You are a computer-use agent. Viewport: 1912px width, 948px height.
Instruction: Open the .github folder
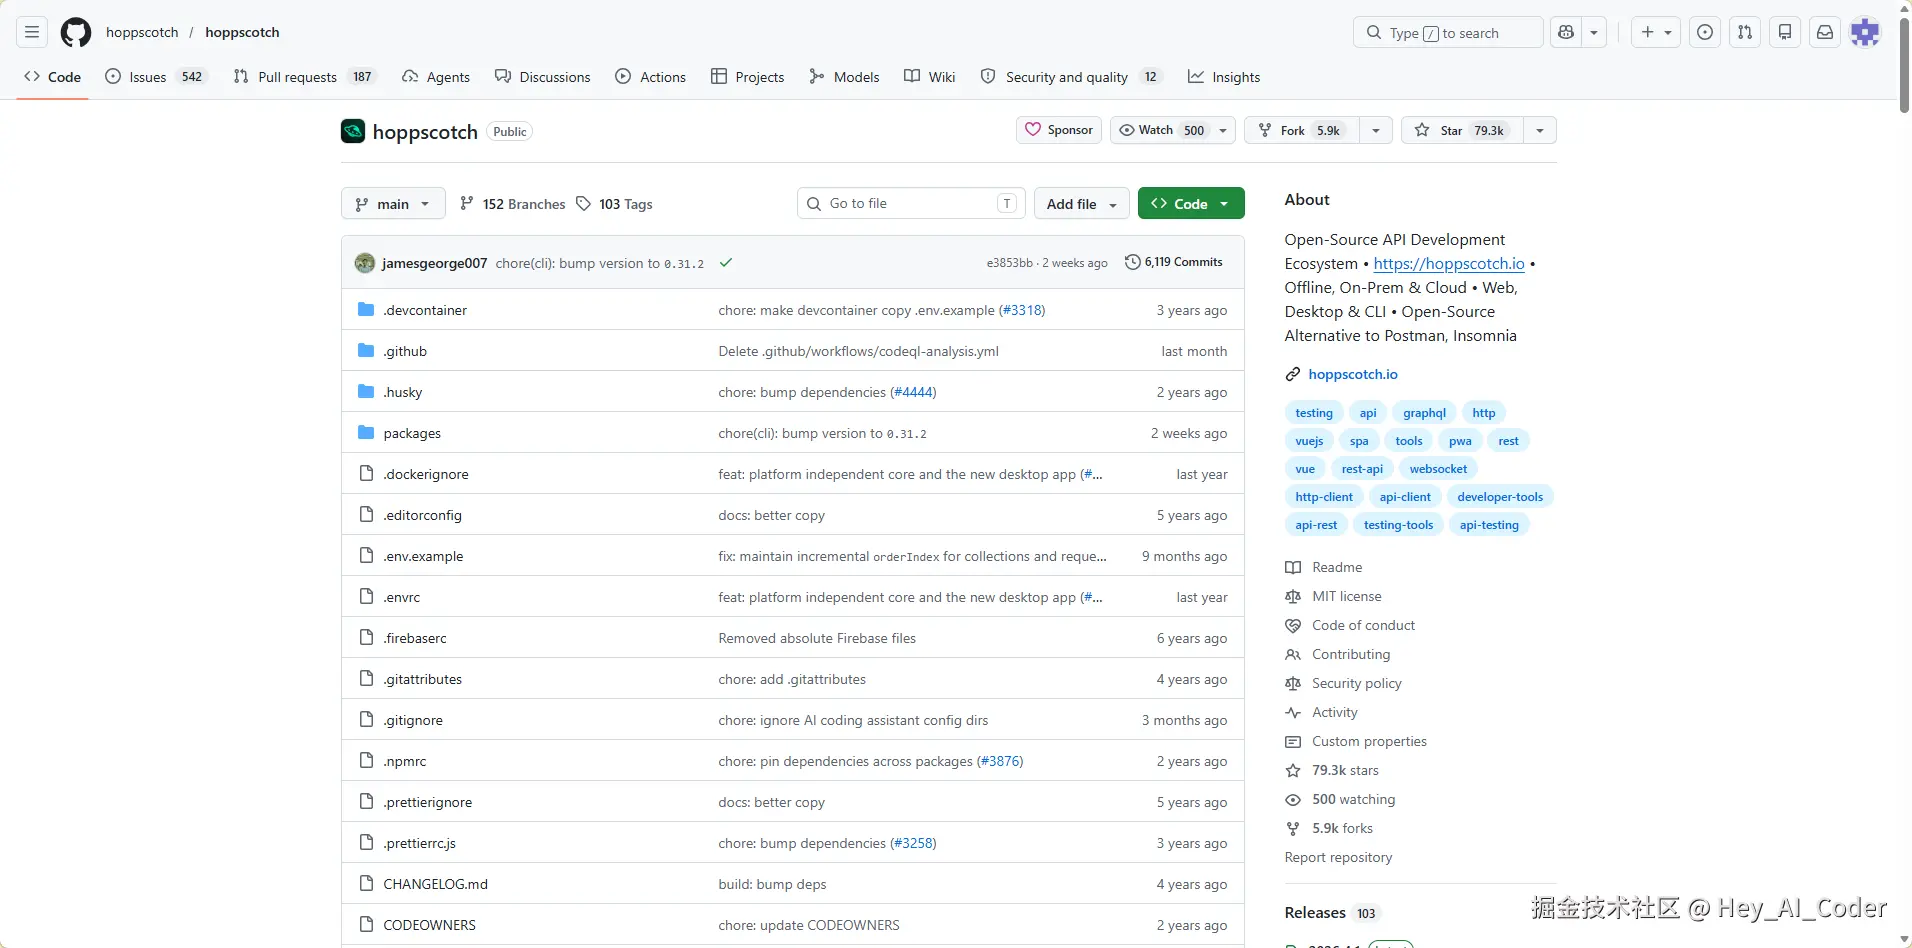(405, 351)
